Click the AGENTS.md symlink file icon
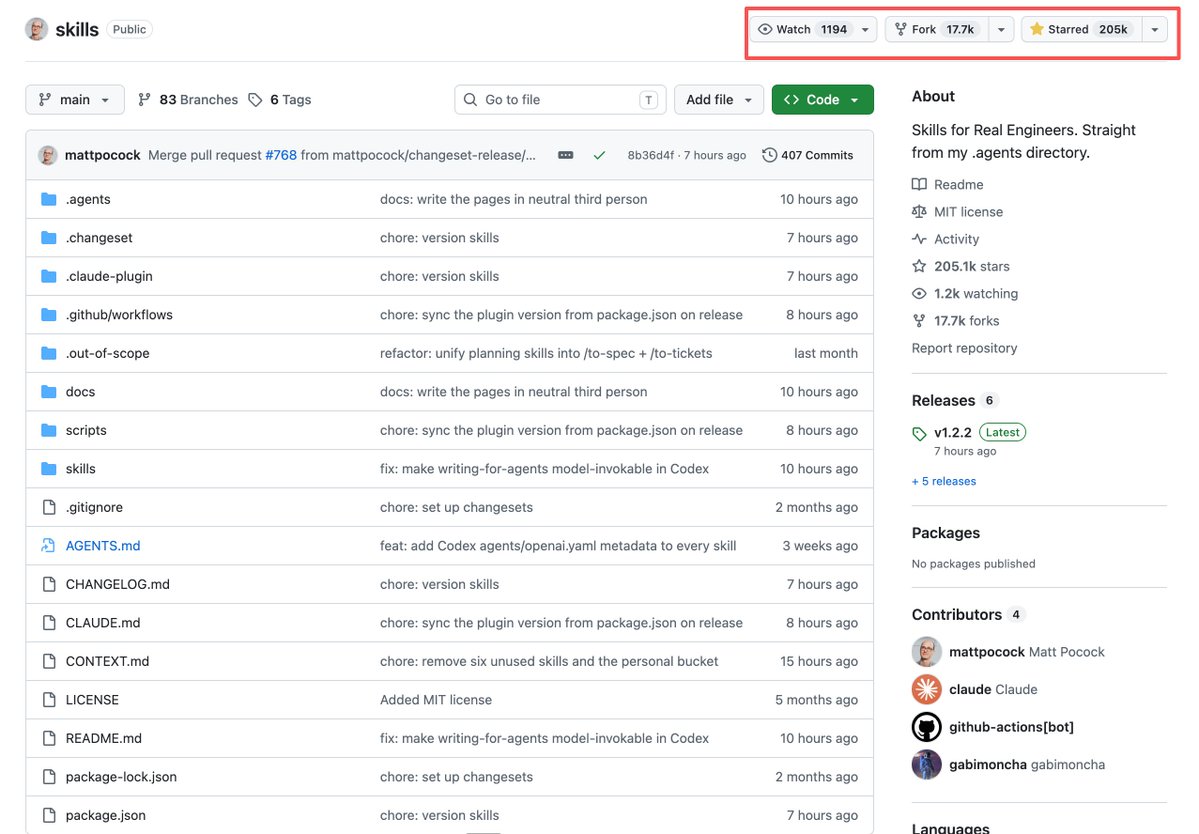The image size is (1199, 834). (x=48, y=545)
